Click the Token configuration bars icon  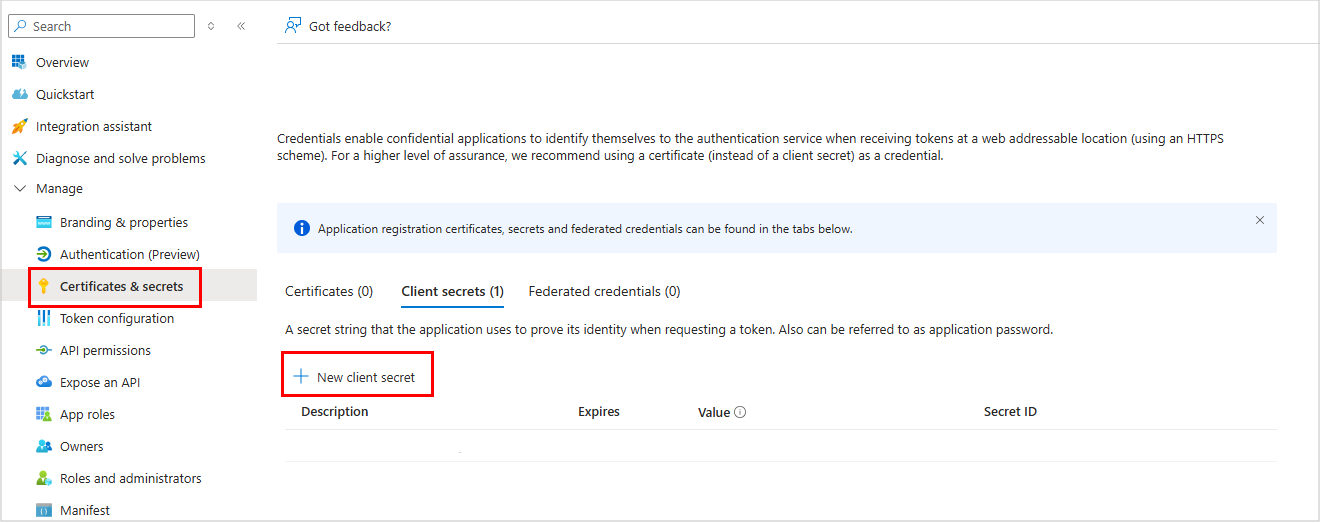[43, 318]
